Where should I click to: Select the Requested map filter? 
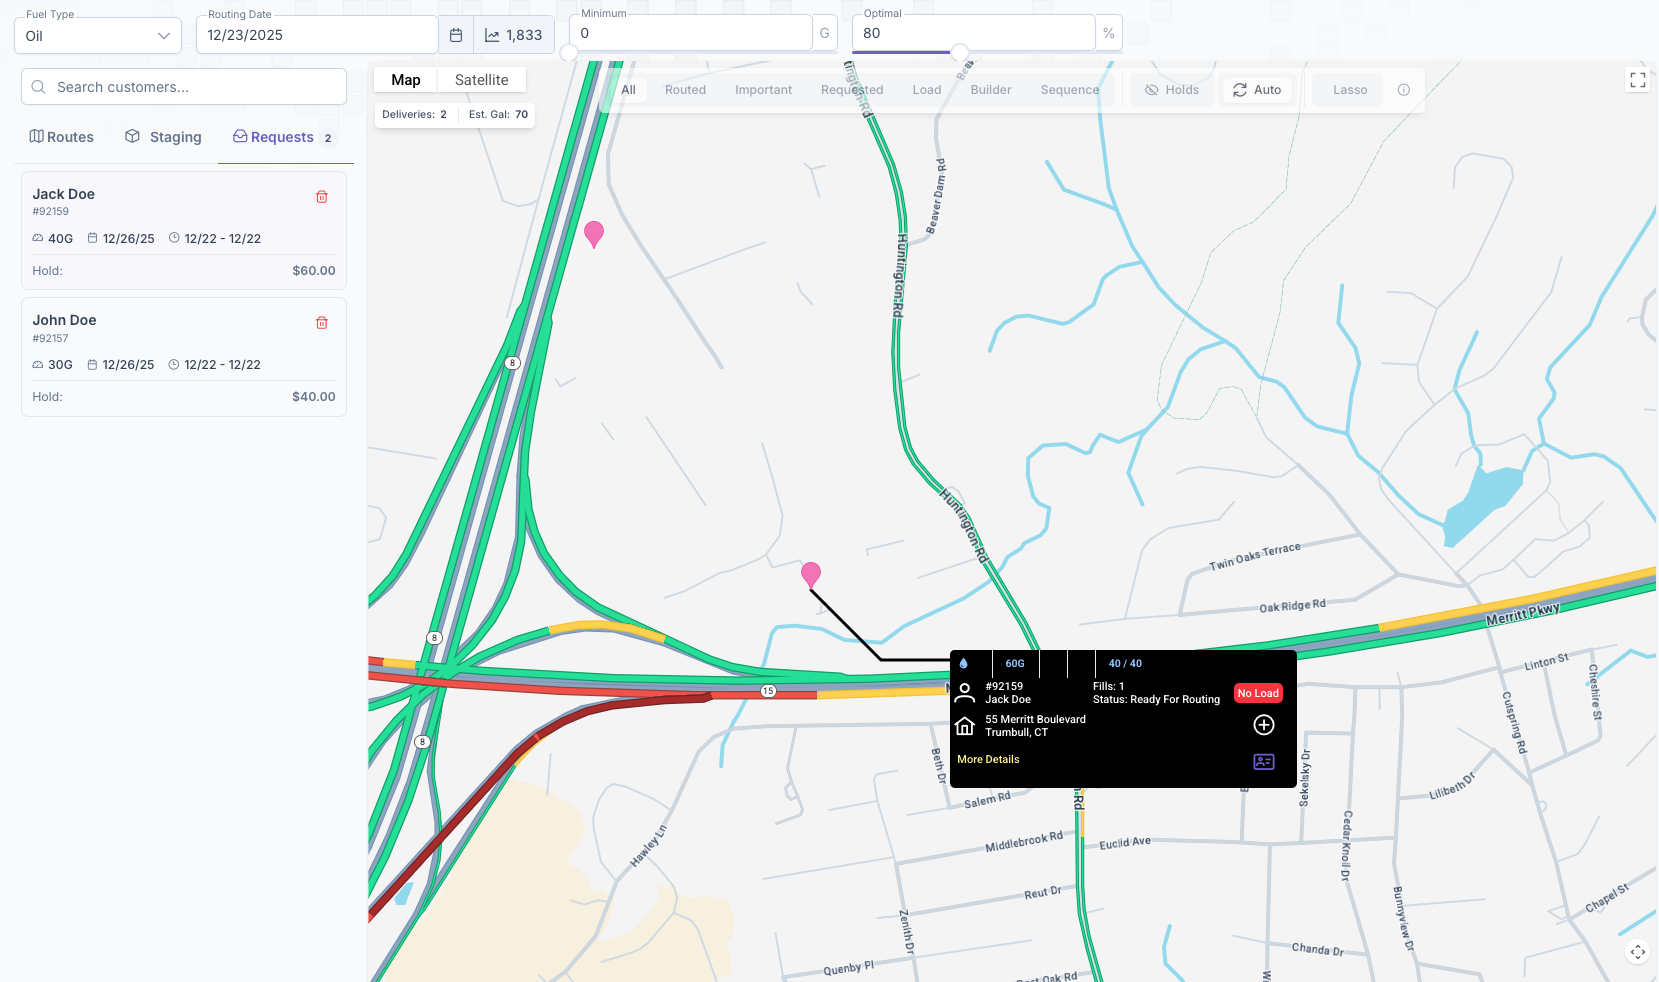(x=852, y=90)
